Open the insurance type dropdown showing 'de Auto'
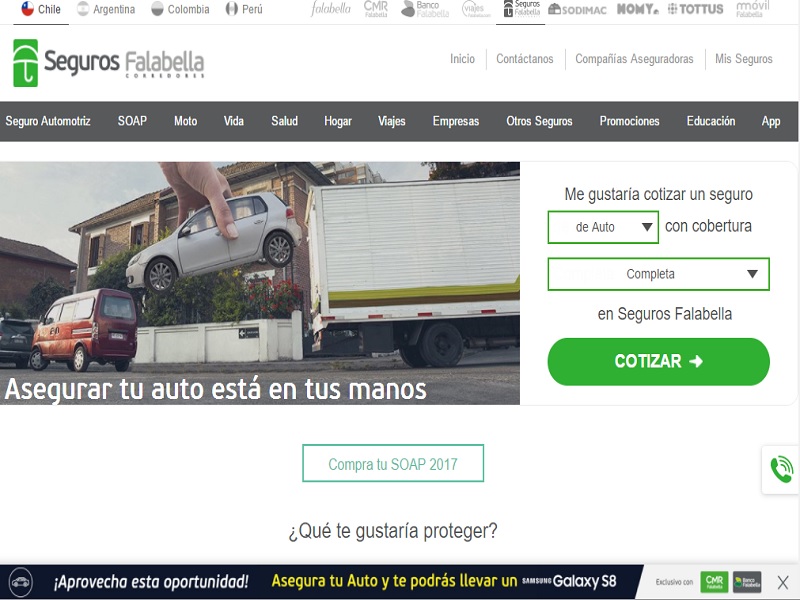The height and width of the screenshot is (600, 800). click(603, 227)
